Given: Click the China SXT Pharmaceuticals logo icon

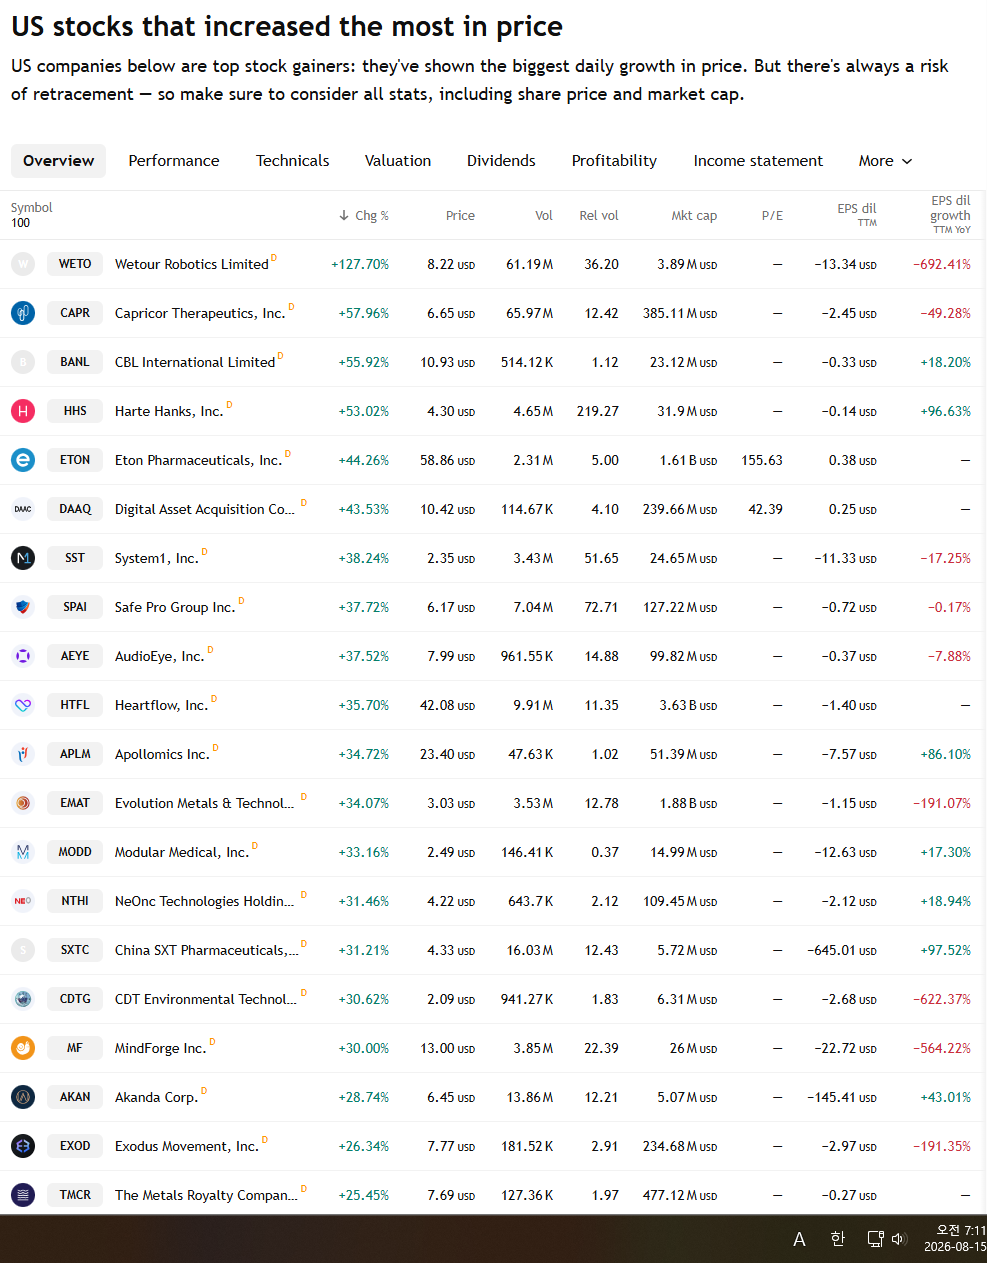Looking at the screenshot, I should coord(23,950).
